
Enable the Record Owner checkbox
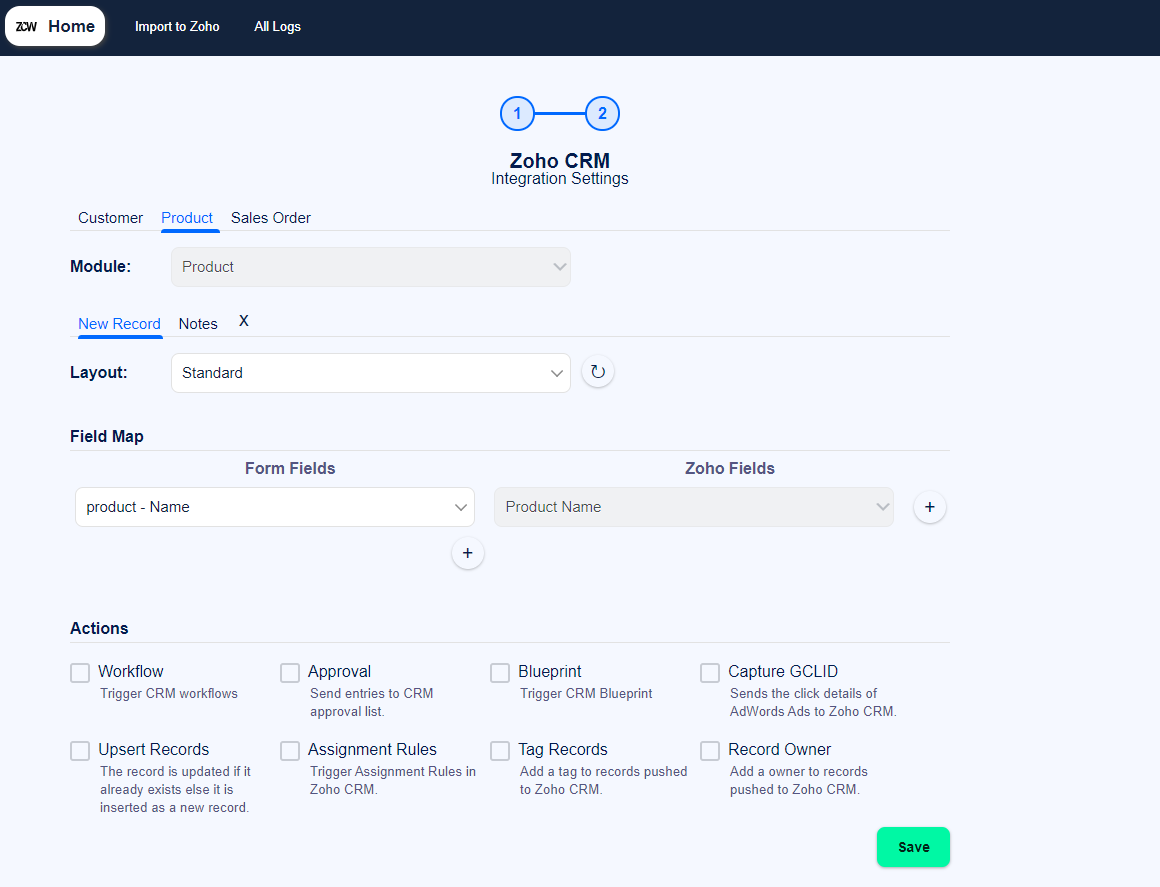tap(710, 751)
